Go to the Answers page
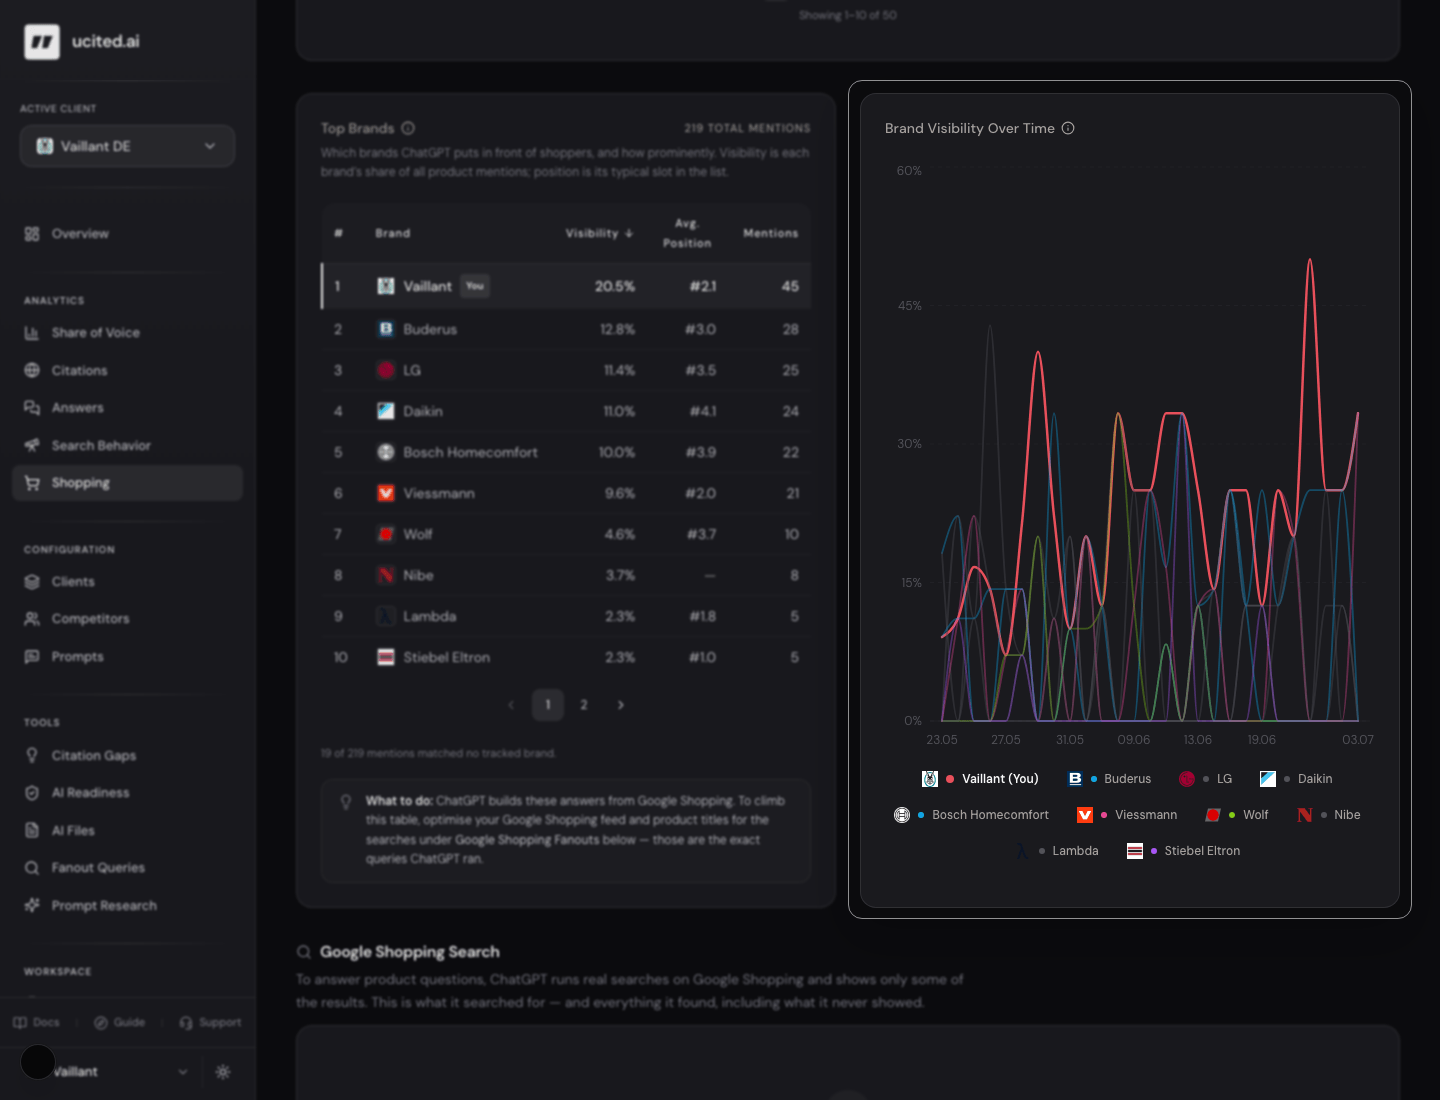The image size is (1440, 1100). click(x=127, y=408)
